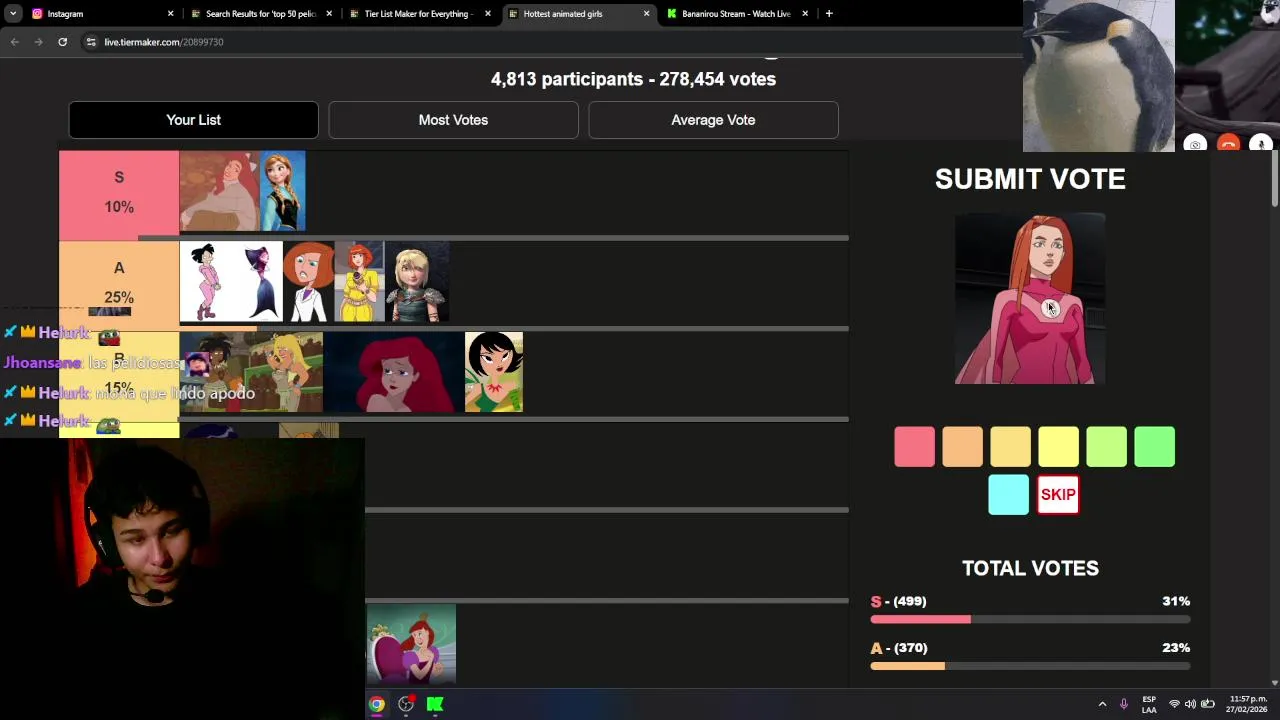Skip voting on this character

point(1058,495)
